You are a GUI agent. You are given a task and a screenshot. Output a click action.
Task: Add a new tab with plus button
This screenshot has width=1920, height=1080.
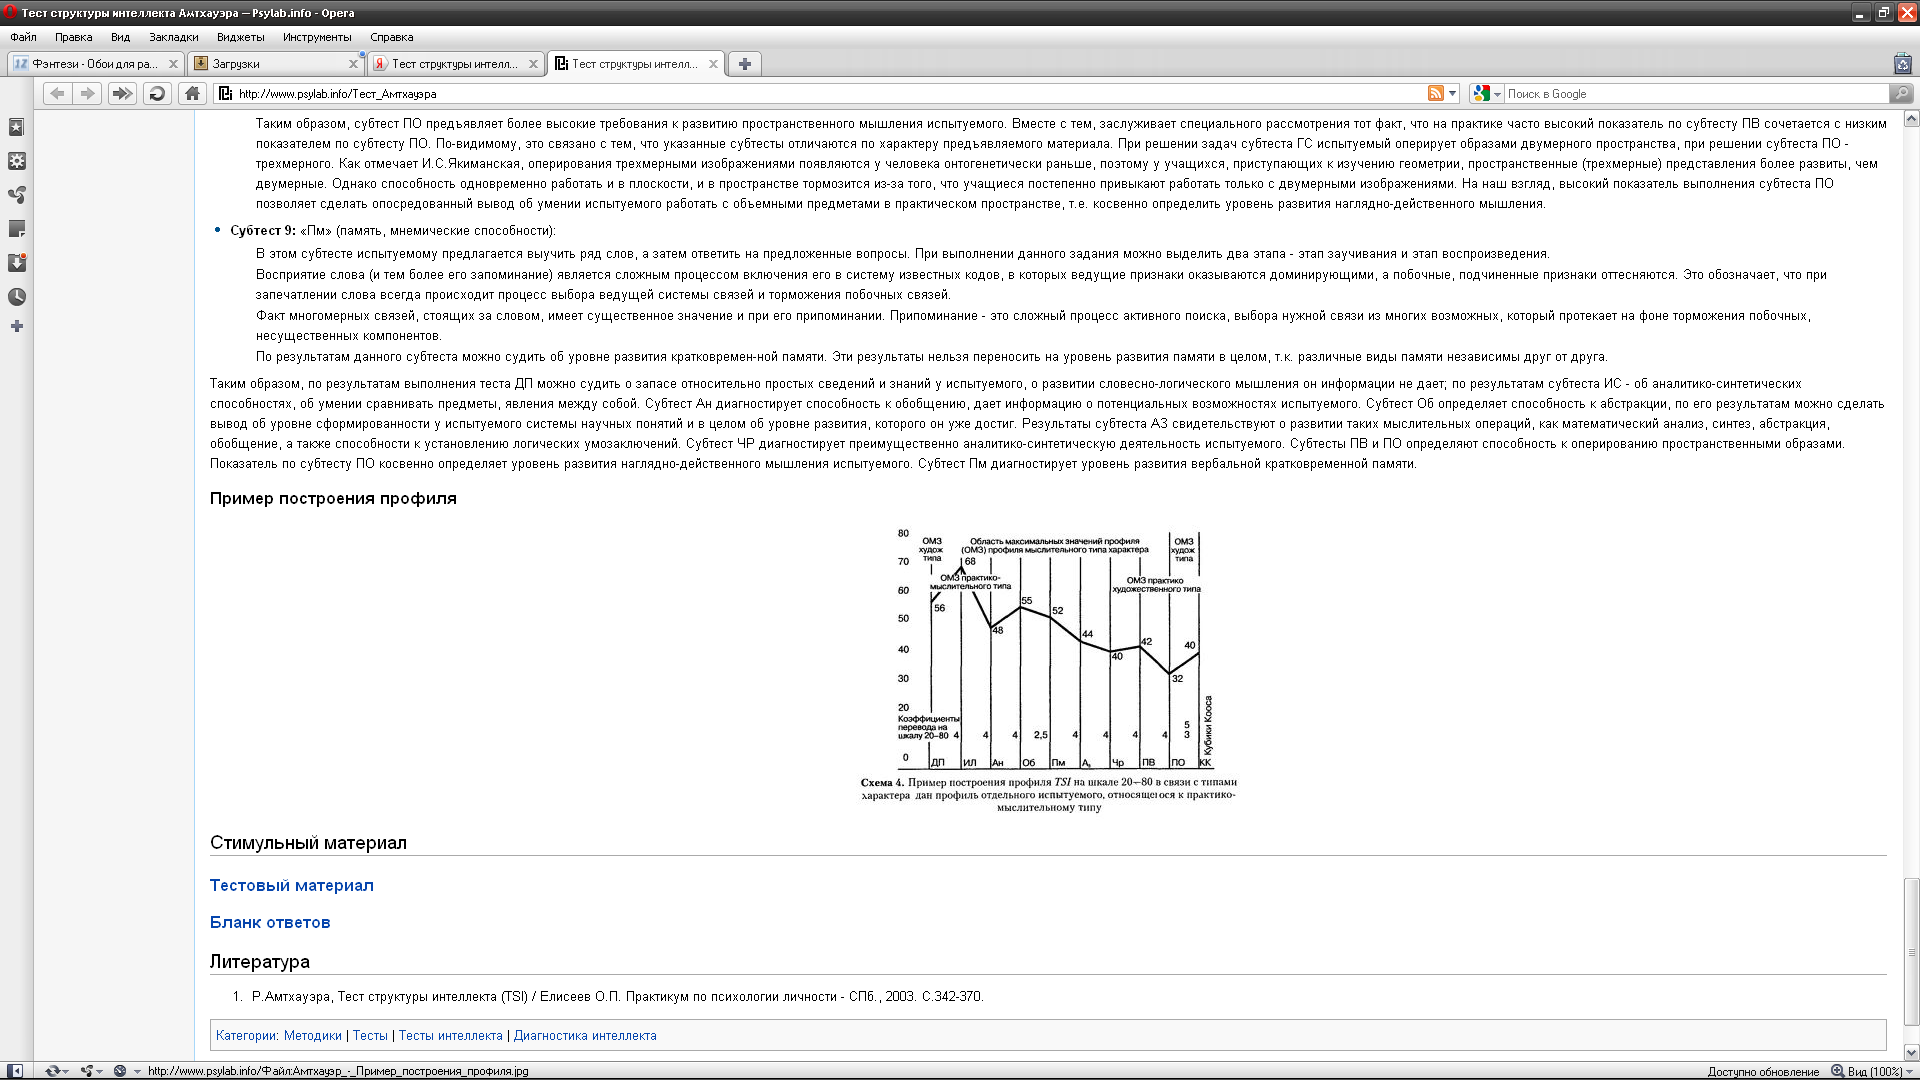click(x=744, y=64)
